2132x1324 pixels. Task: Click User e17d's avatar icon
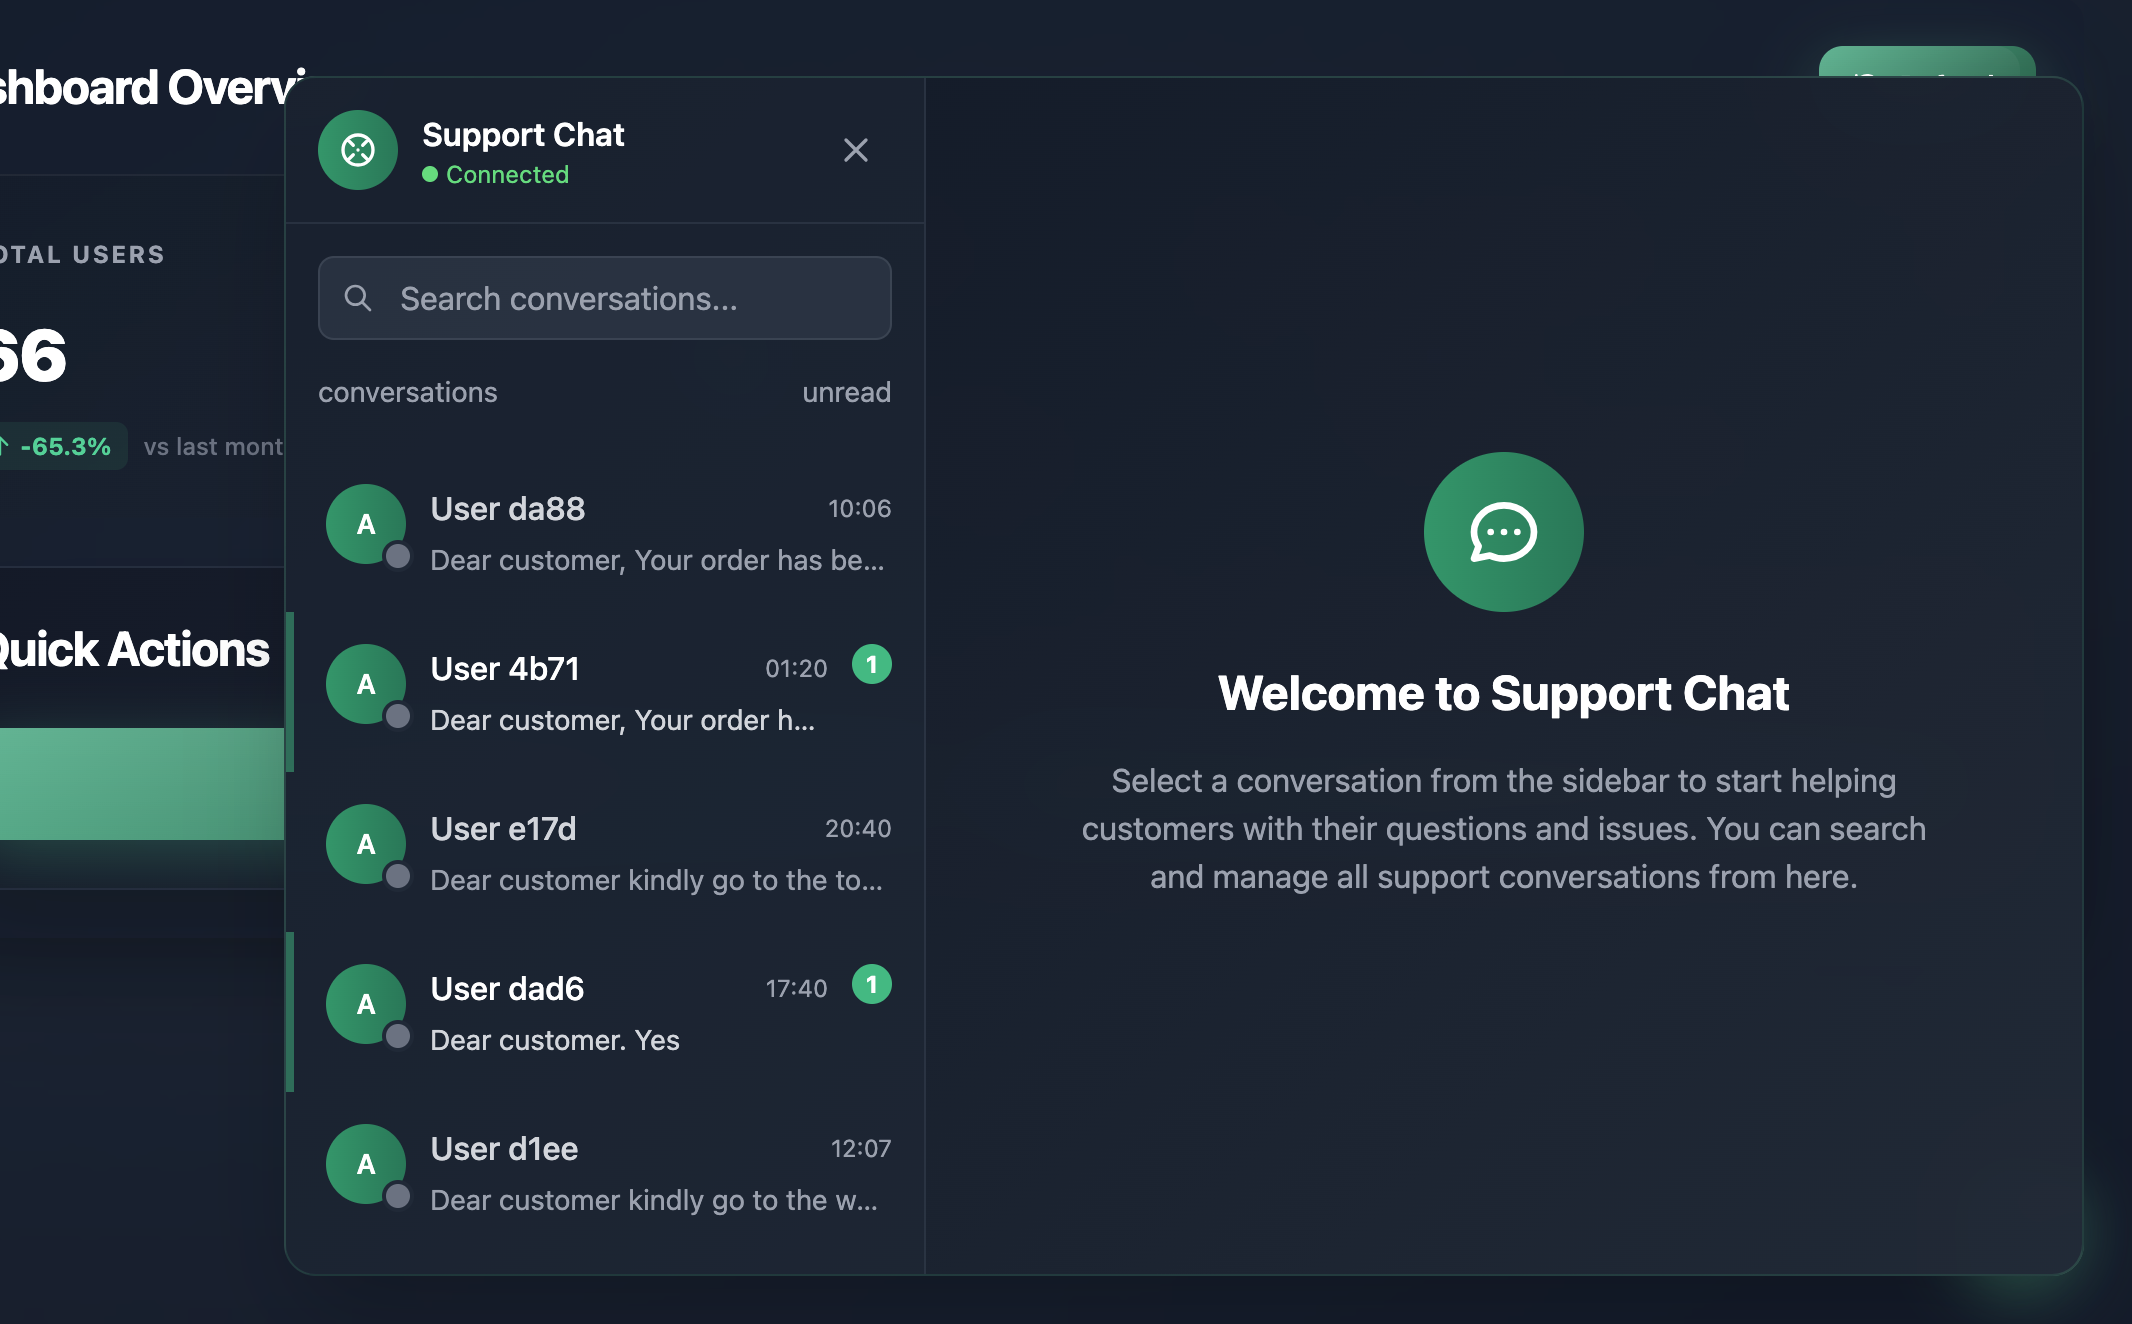pyautogui.click(x=366, y=844)
